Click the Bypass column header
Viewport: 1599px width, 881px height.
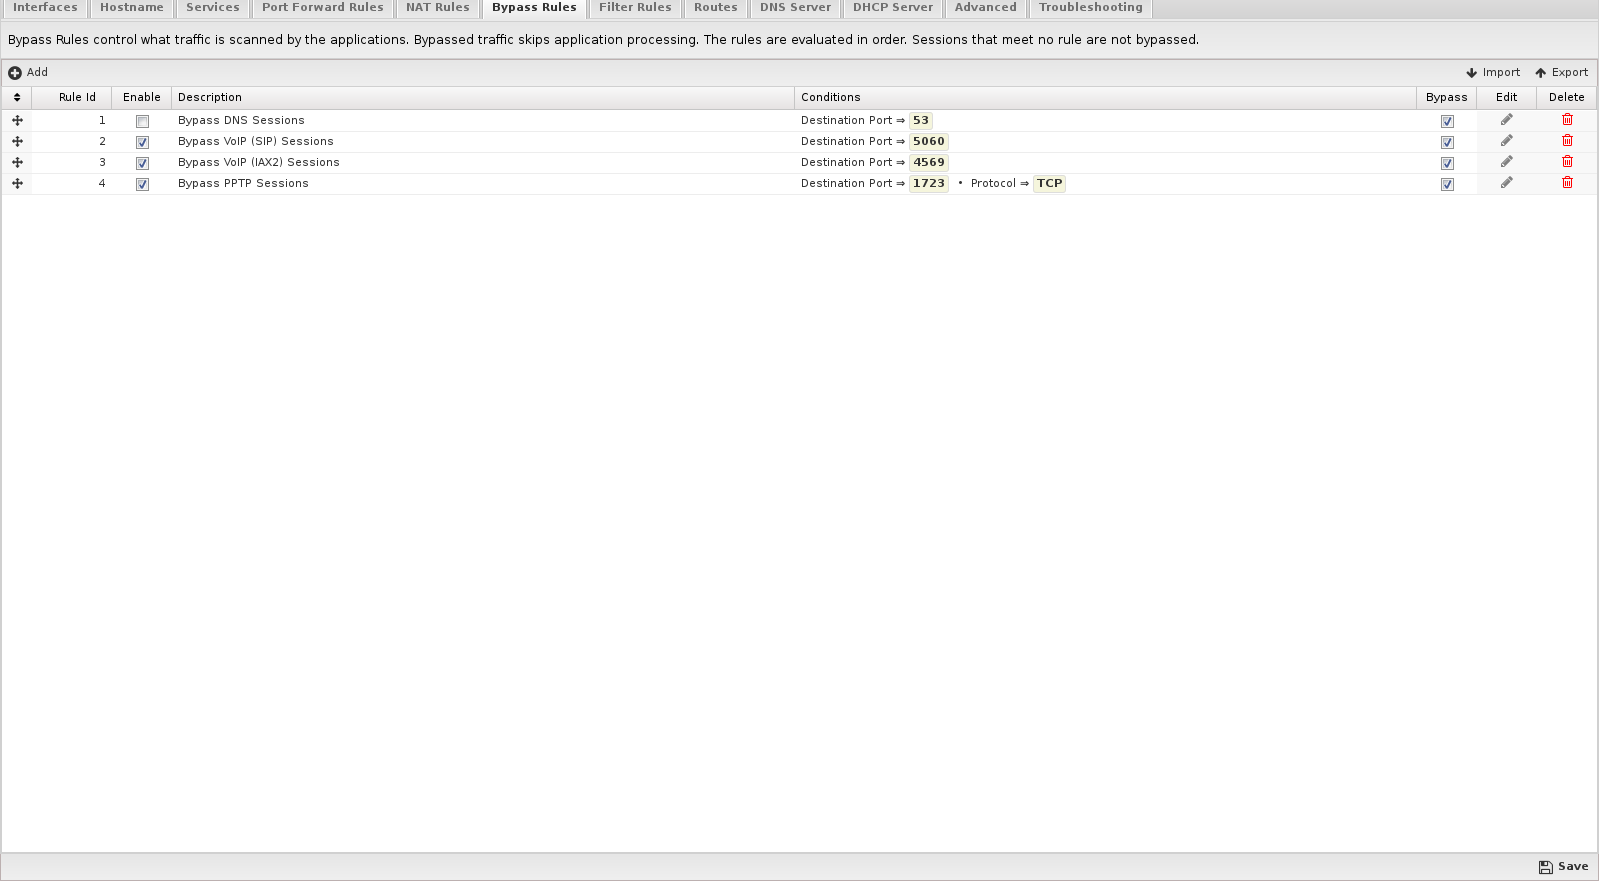tap(1447, 97)
